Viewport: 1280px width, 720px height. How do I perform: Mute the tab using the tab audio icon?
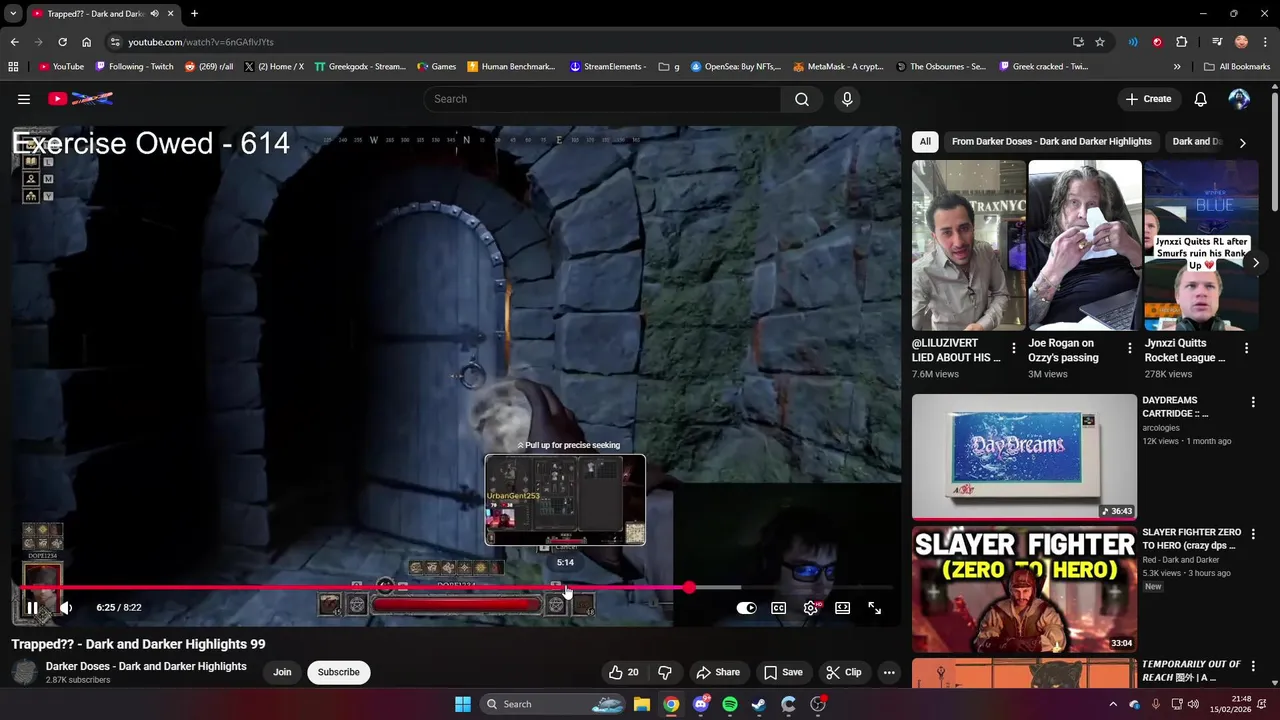pos(154,14)
